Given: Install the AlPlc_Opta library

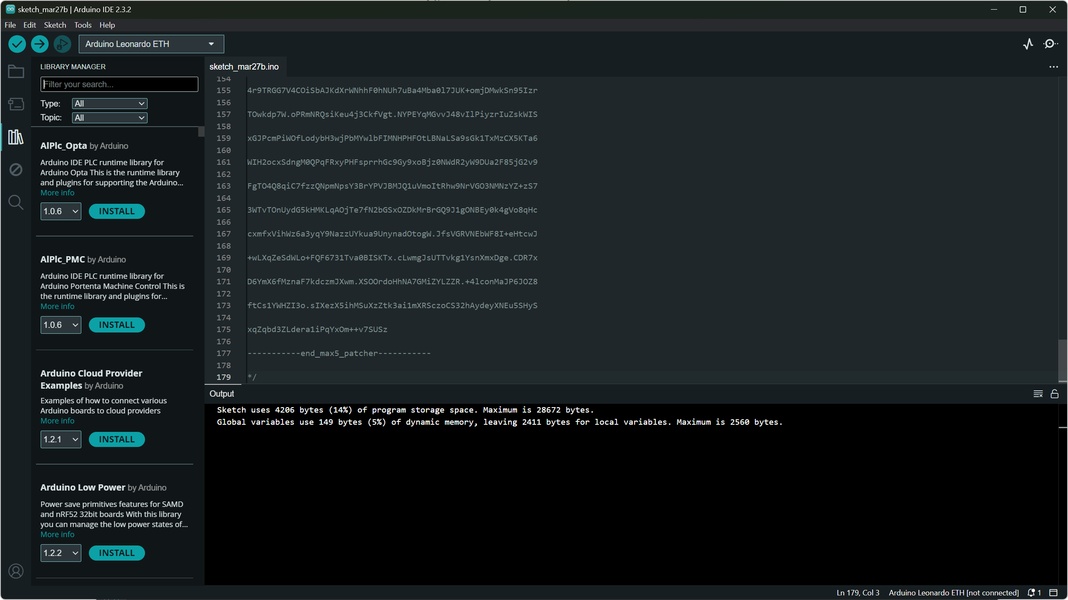Looking at the screenshot, I should 116,212.
